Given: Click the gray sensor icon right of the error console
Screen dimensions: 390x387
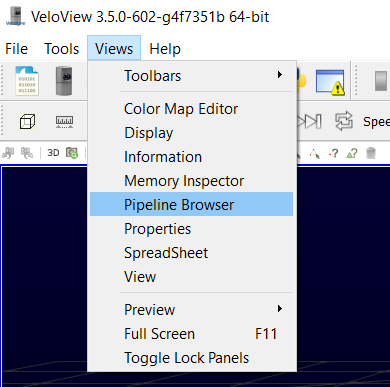Looking at the screenshot, I should click(381, 81).
